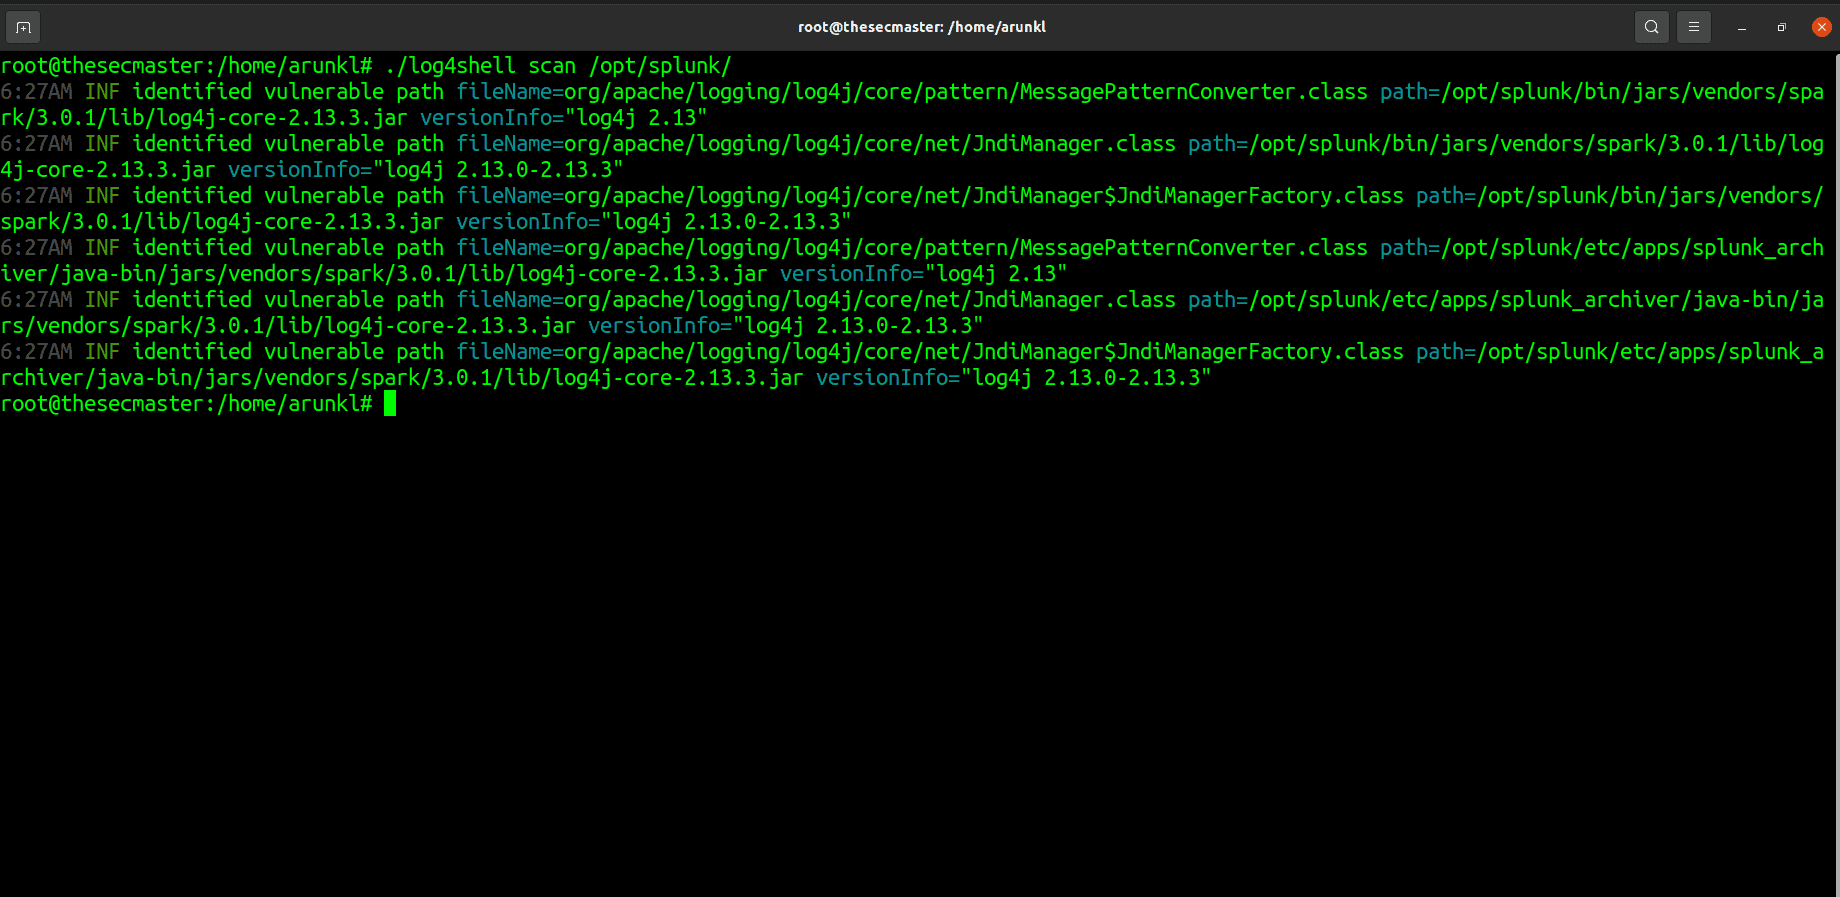Click the terminal scrollbar on the right edge
The height and width of the screenshot is (897, 1840).
(x=1836, y=473)
